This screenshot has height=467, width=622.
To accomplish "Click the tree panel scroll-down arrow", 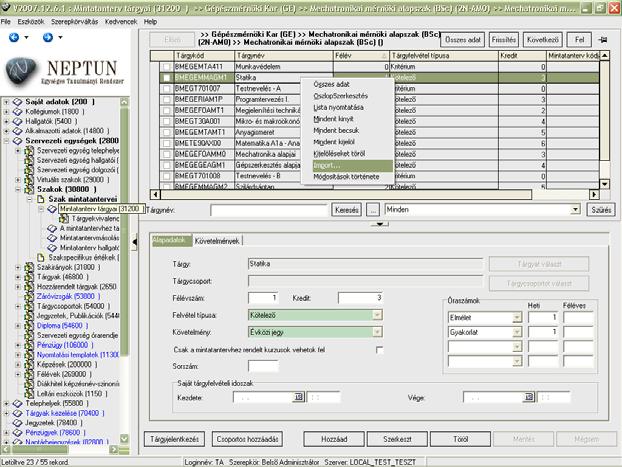I will pyautogui.click(x=124, y=438).
